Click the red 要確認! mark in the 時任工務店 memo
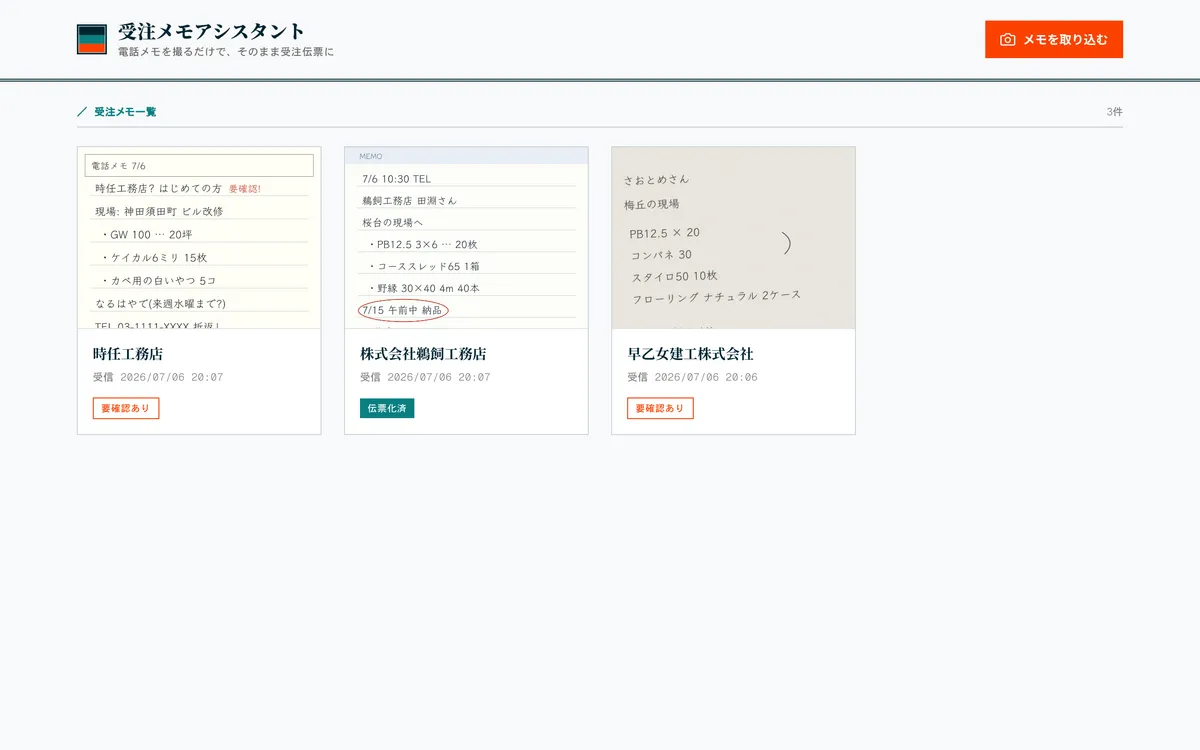The height and width of the screenshot is (750, 1200). [245, 188]
